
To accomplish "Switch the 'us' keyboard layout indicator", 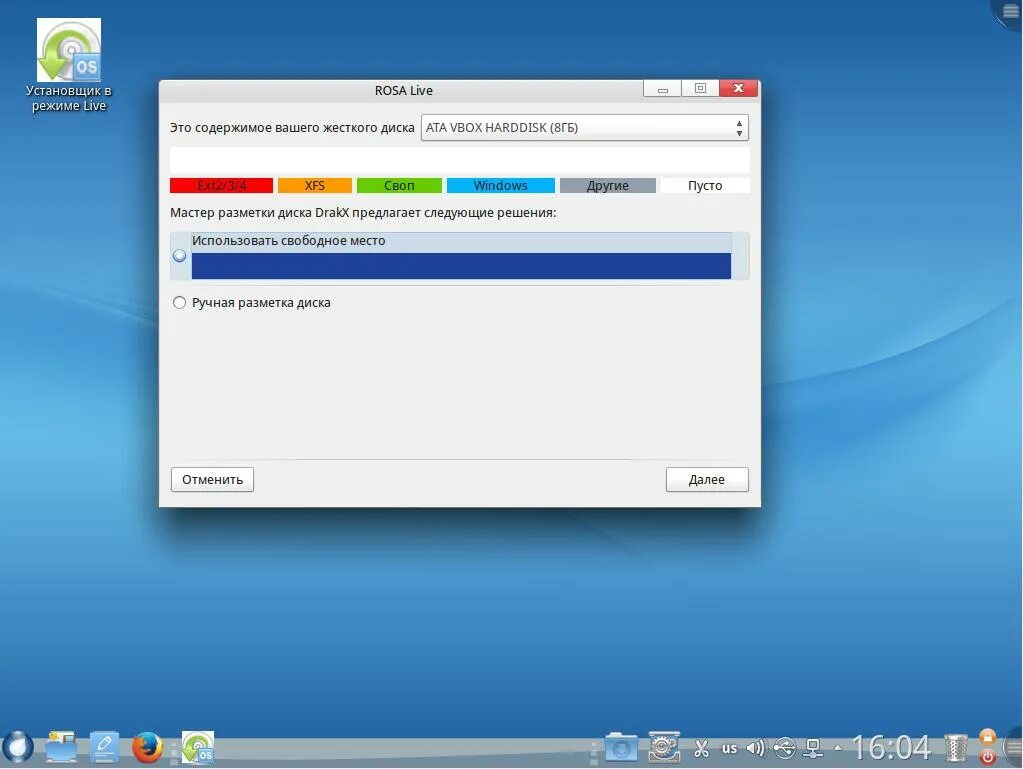I will (729, 748).
